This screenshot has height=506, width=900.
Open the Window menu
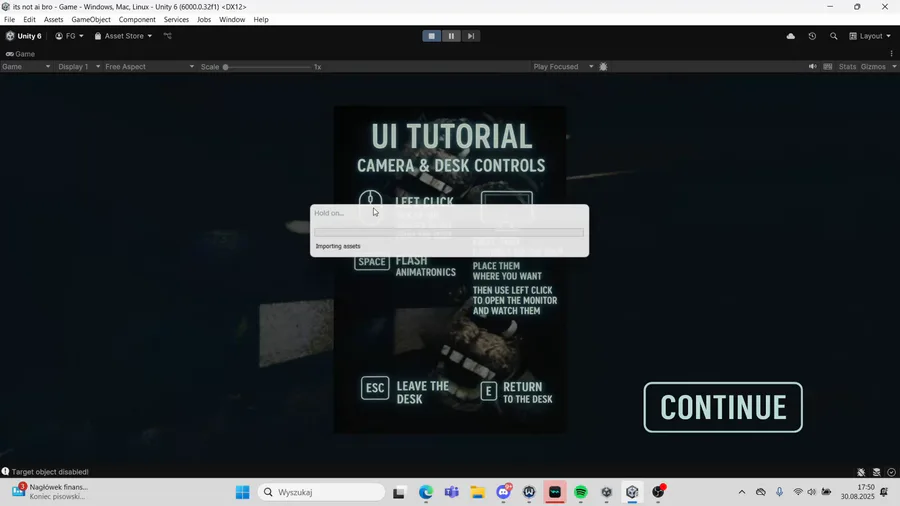coord(232,20)
